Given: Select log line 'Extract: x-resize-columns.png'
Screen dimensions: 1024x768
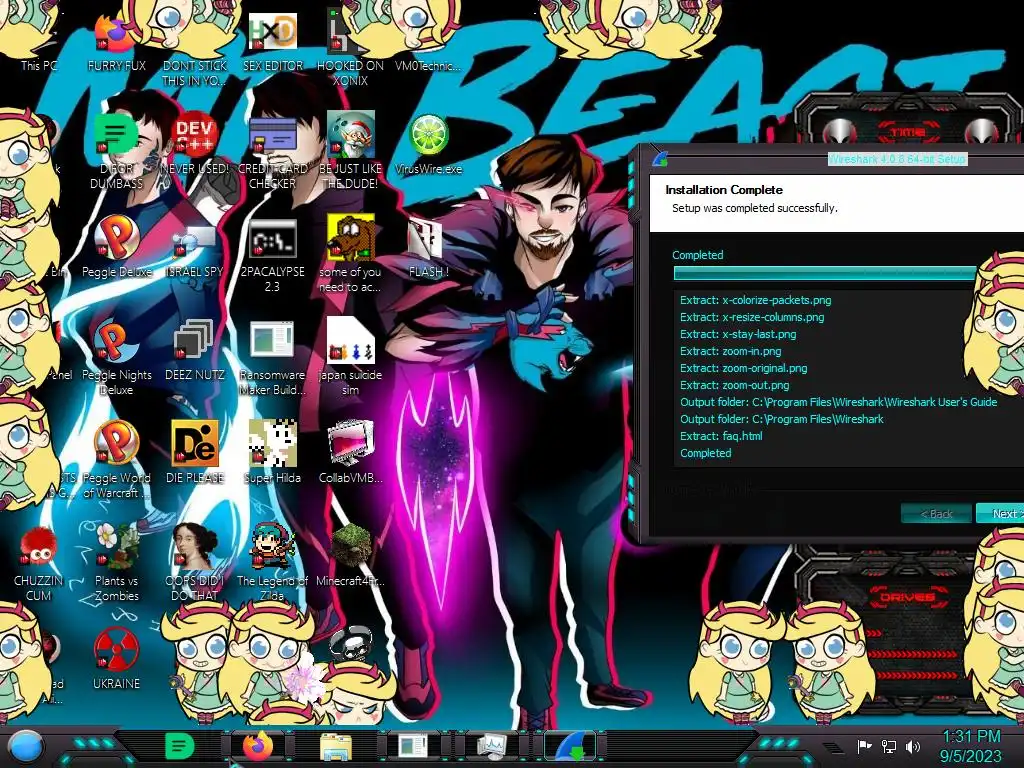Looking at the screenshot, I should (x=752, y=317).
